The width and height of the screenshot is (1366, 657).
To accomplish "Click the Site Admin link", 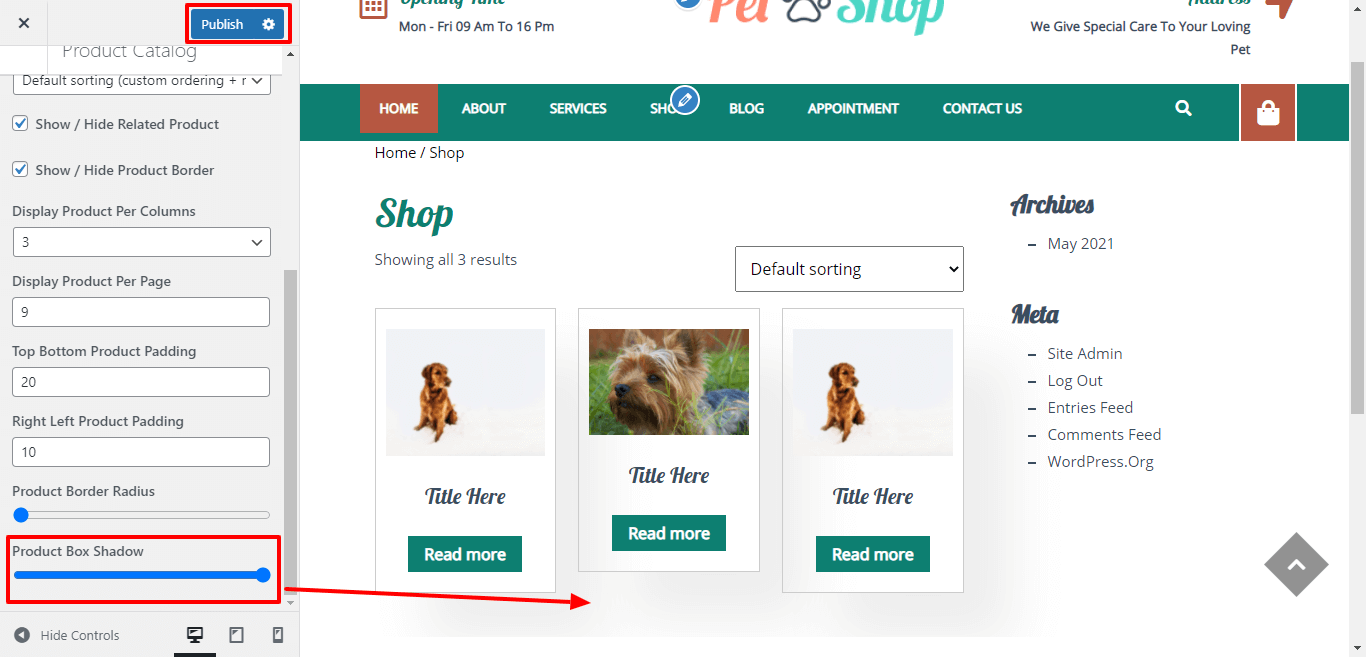I will pyautogui.click(x=1085, y=353).
